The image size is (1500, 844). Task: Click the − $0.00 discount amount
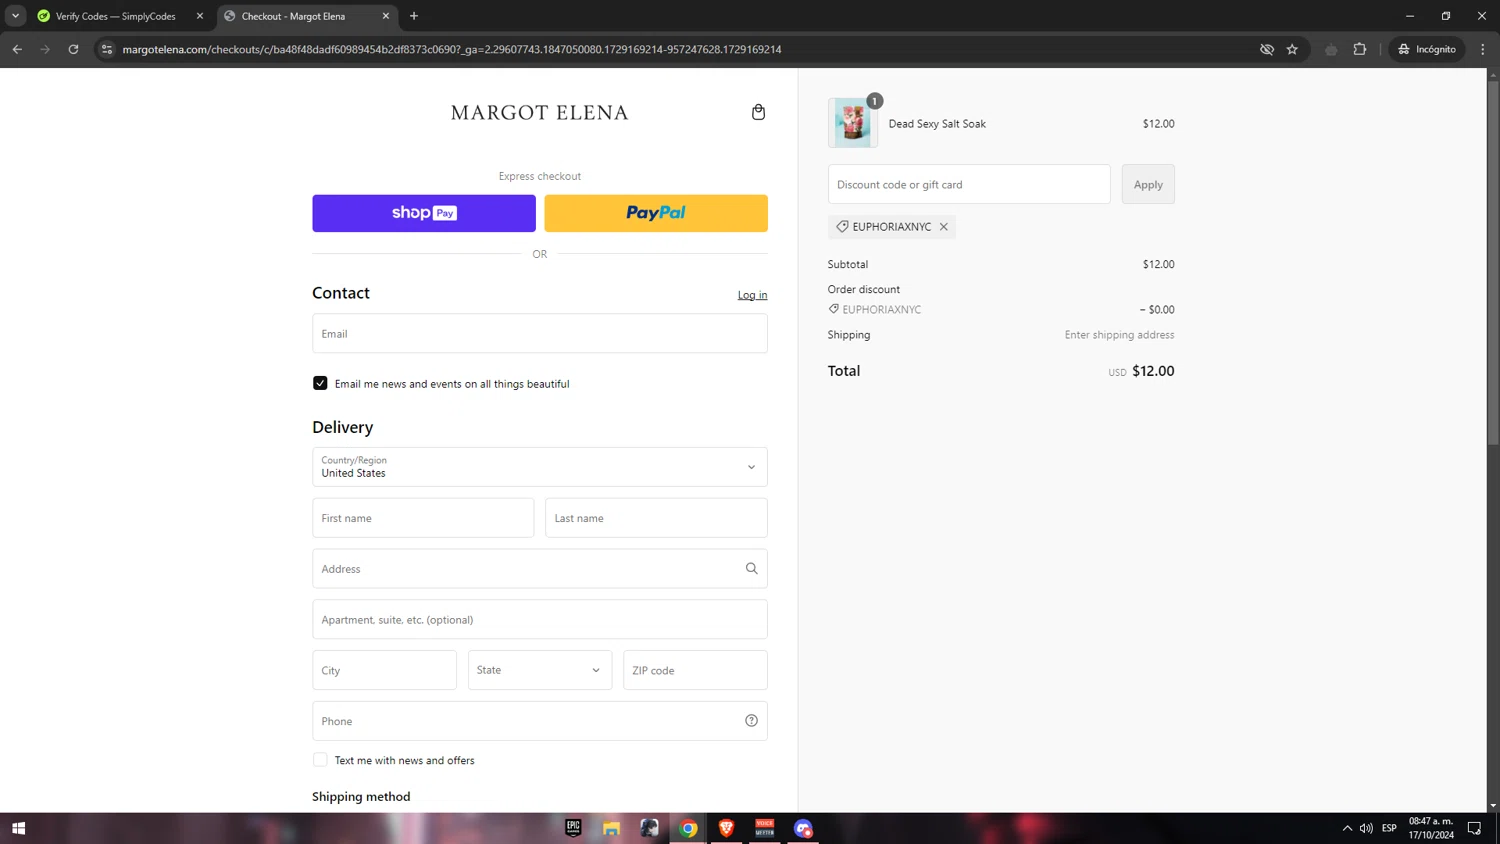tap(1157, 310)
